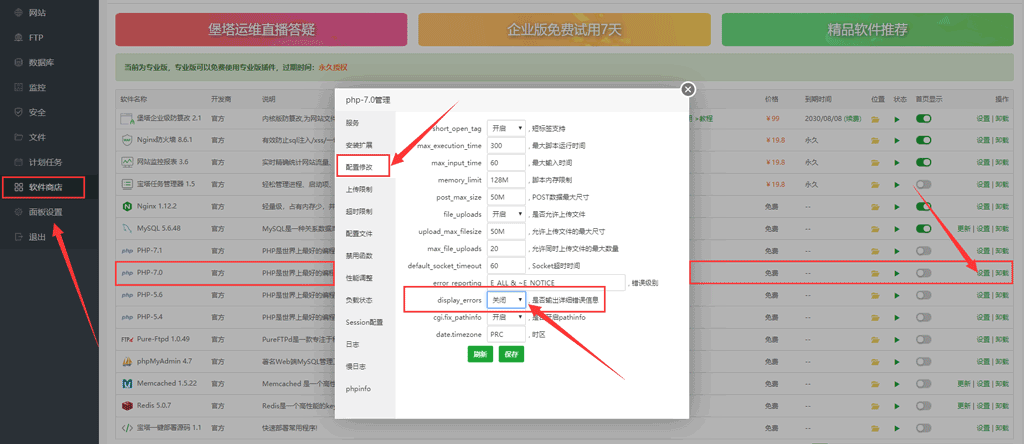Click status play icon for Memcached row
The height and width of the screenshot is (444, 1024).
pos(897,384)
